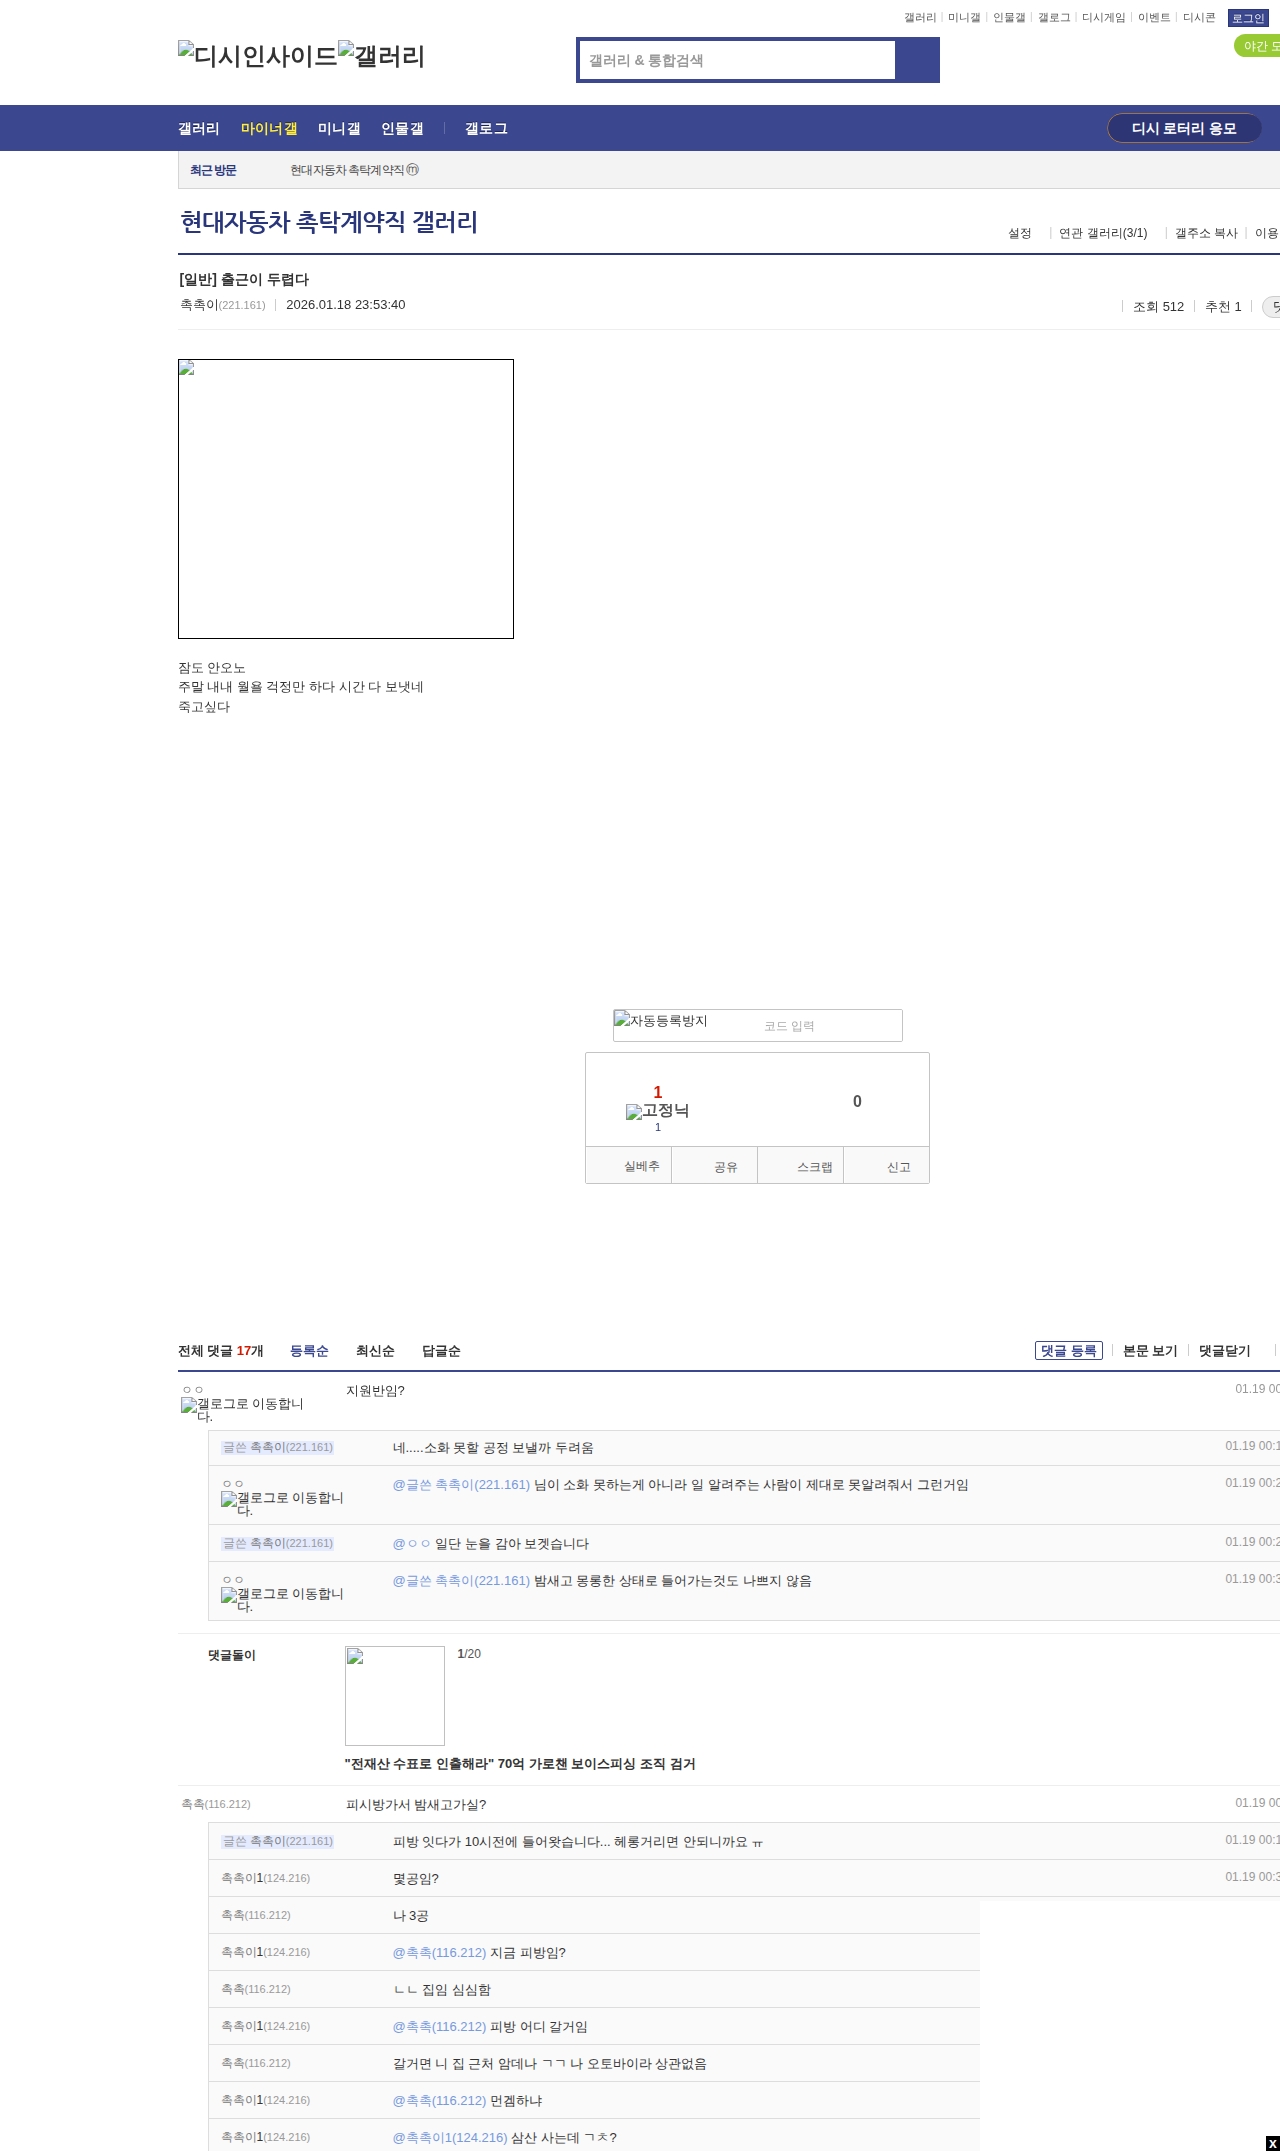The image size is (1280, 2151).
Task: Click the 공유 share button
Action: [x=715, y=1166]
